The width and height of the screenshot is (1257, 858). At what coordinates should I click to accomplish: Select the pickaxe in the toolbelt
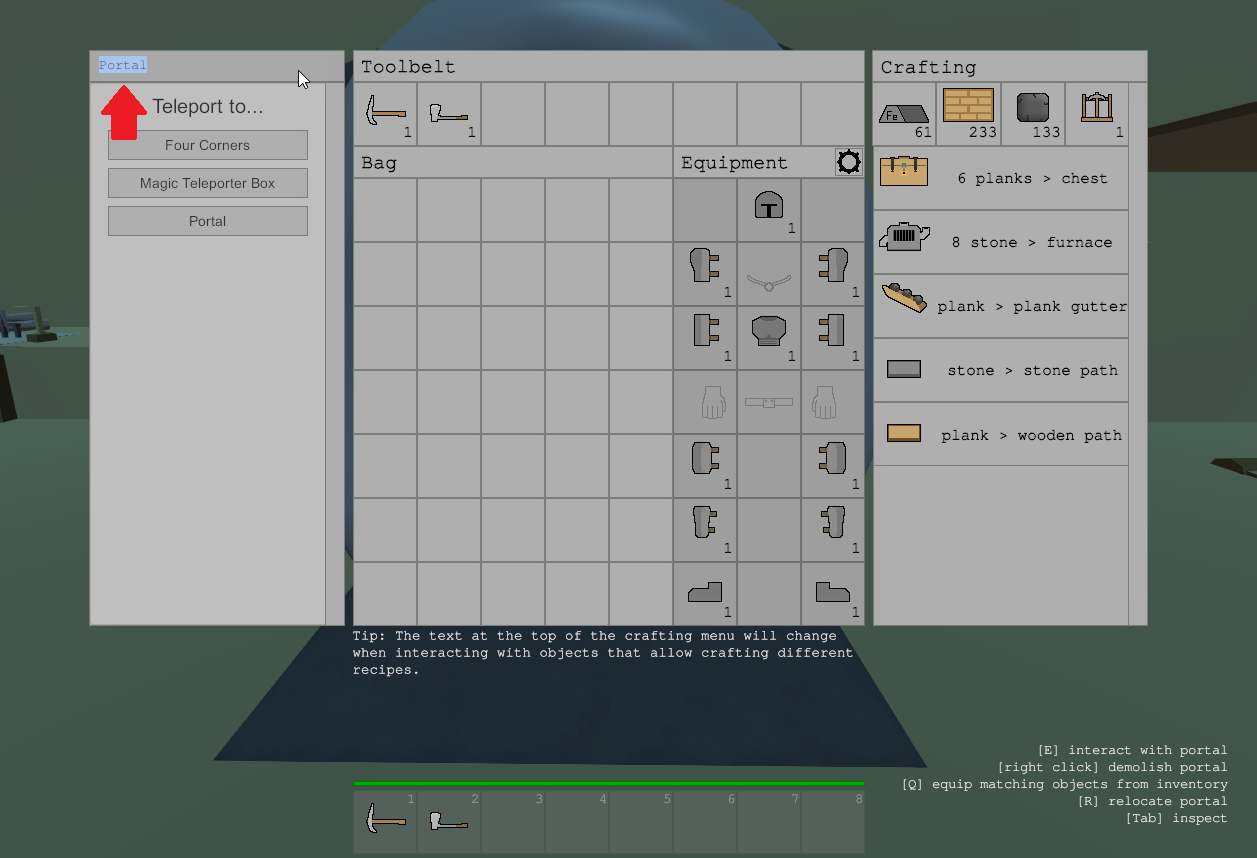point(385,114)
